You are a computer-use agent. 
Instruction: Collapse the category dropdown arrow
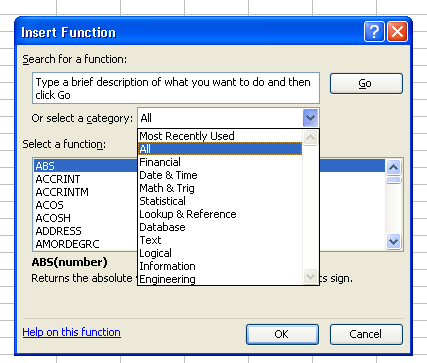(311, 118)
